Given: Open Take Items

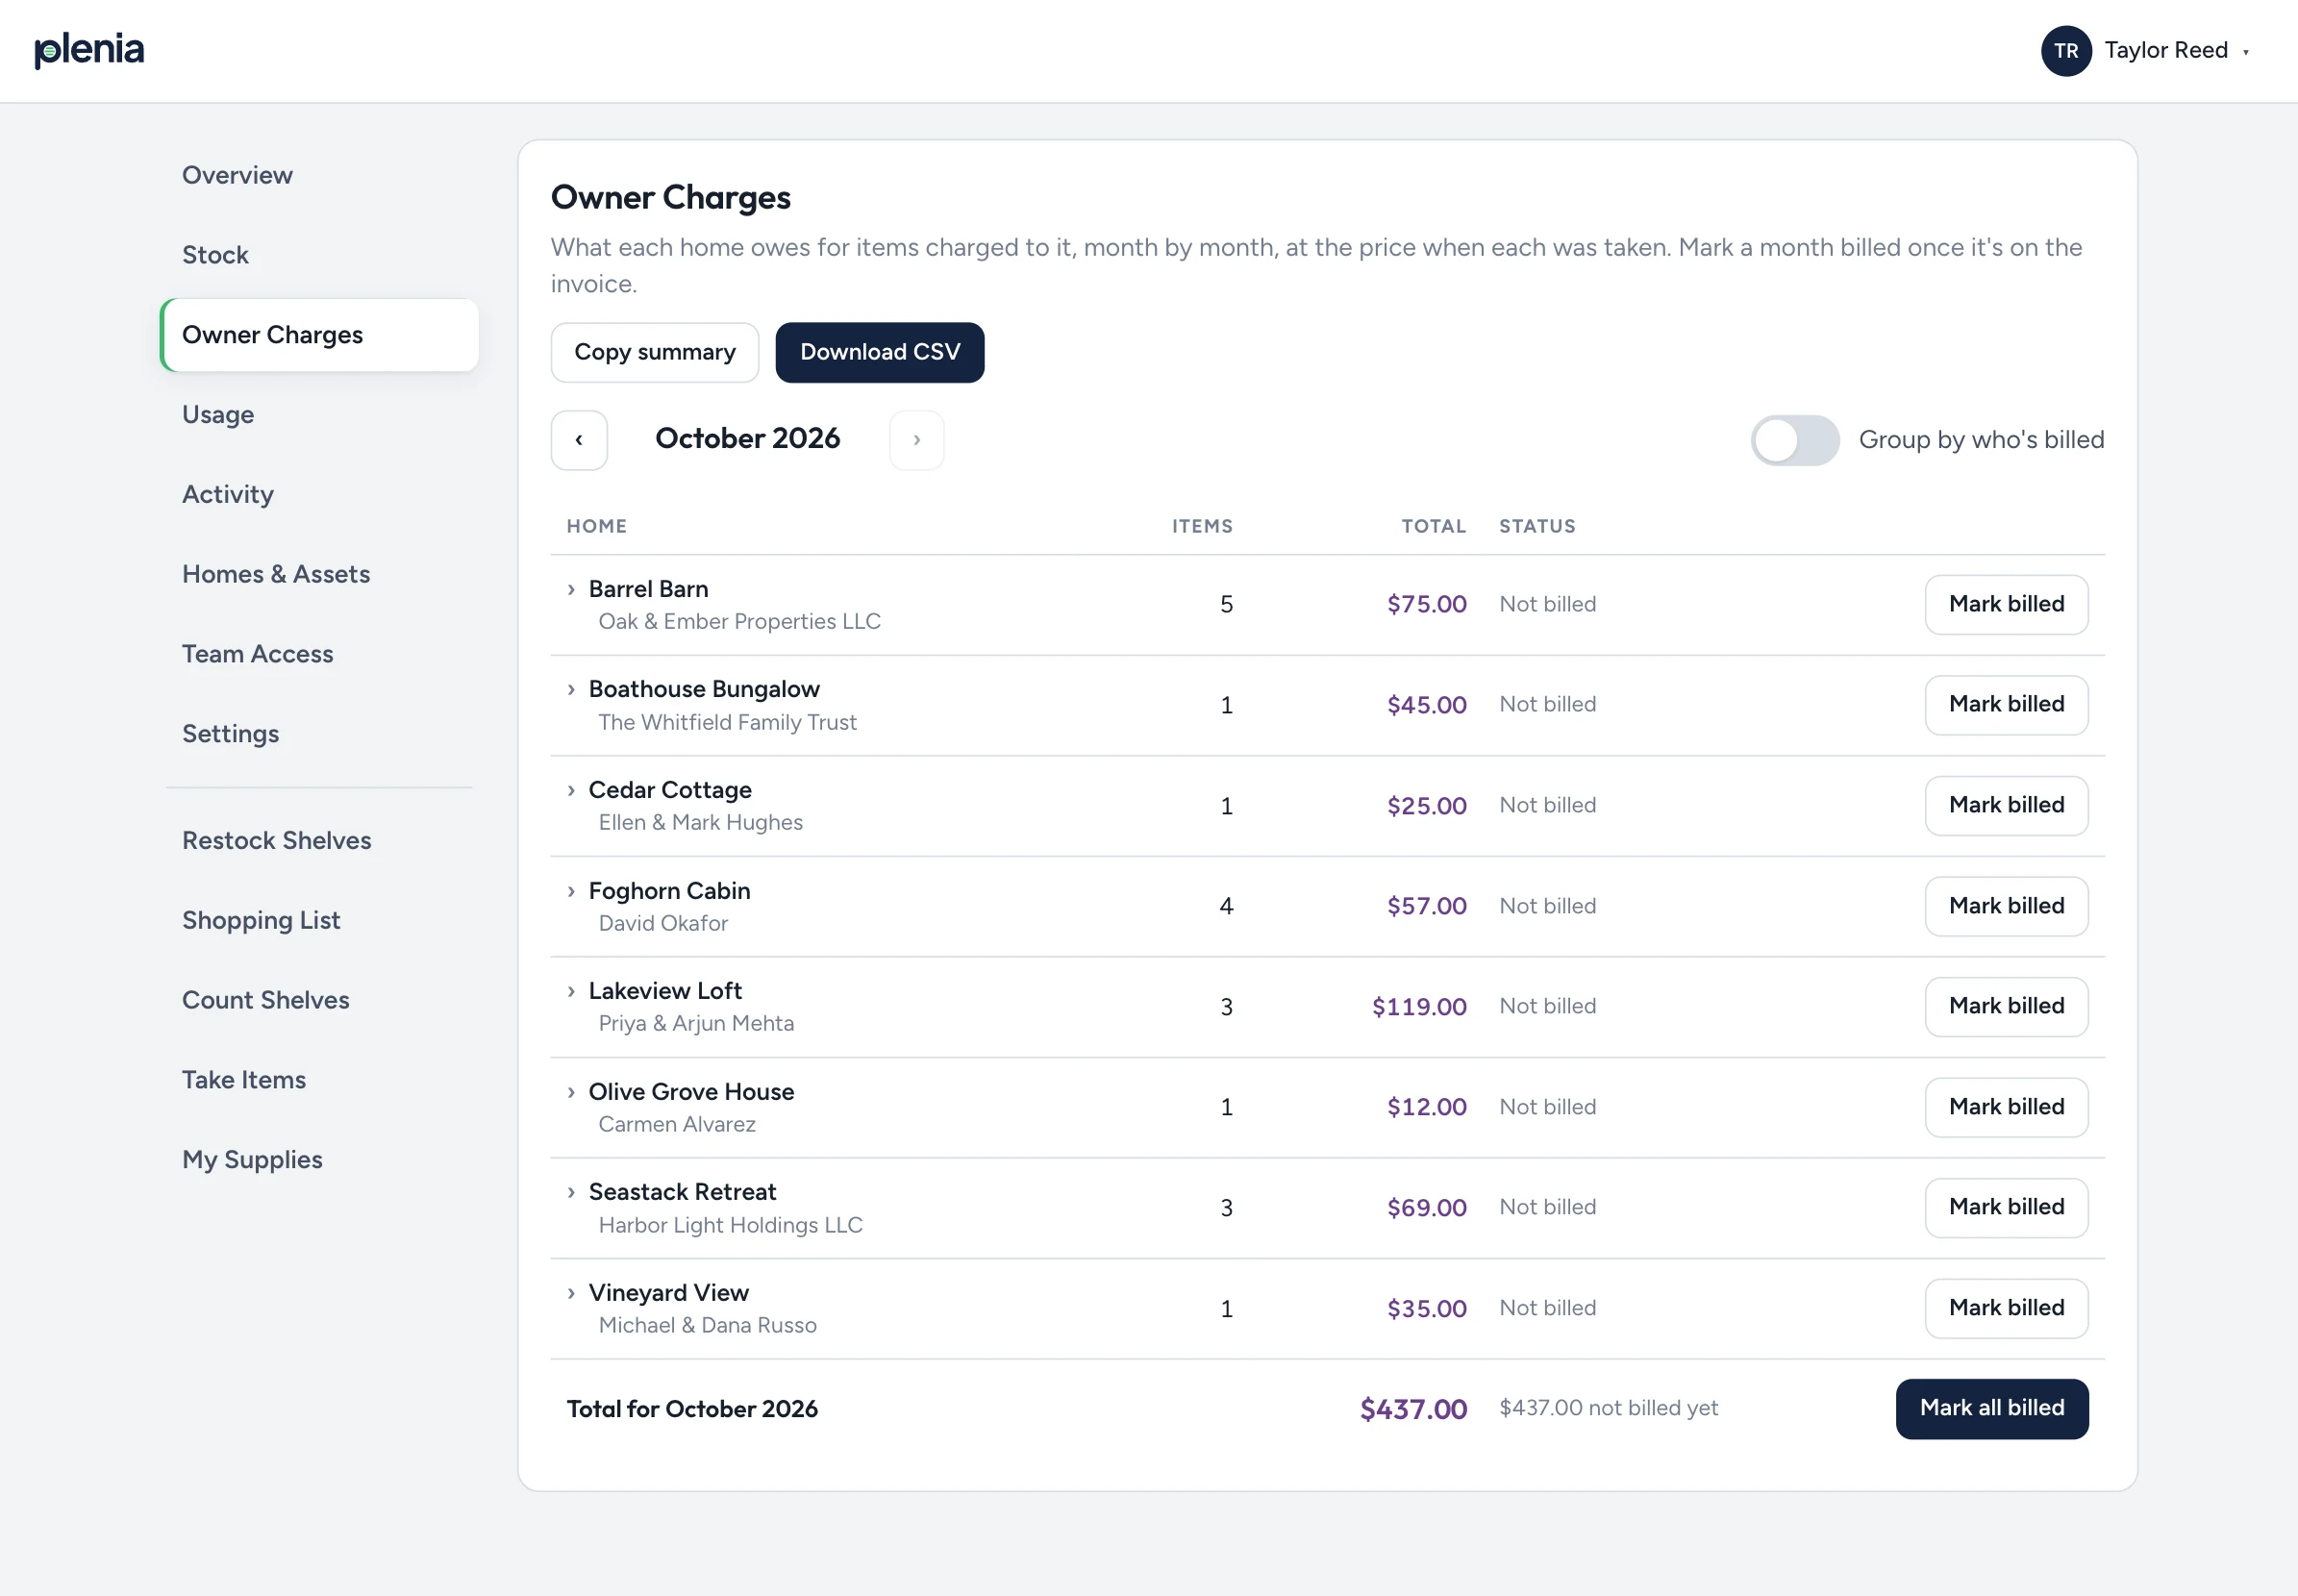Looking at the screenshot, I should coord(320,1081).
